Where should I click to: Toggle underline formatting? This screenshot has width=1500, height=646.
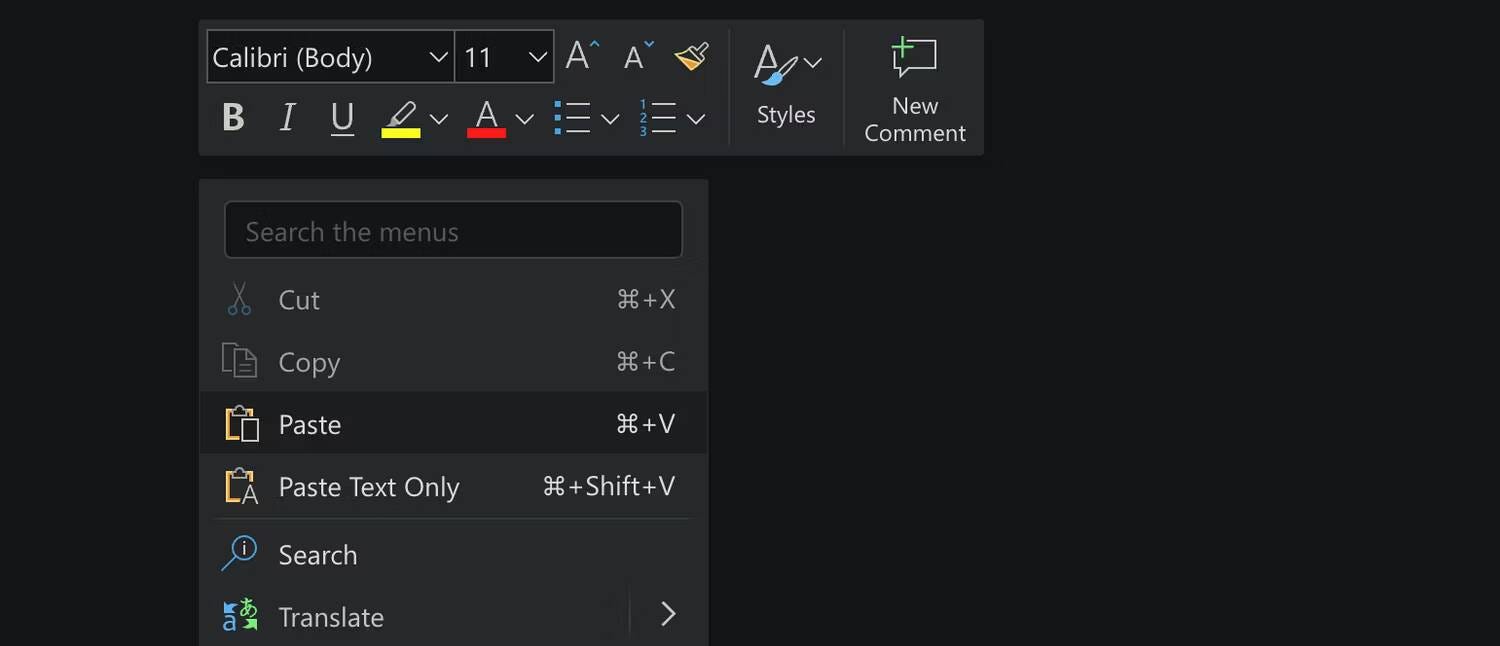[x=342, y=117]
